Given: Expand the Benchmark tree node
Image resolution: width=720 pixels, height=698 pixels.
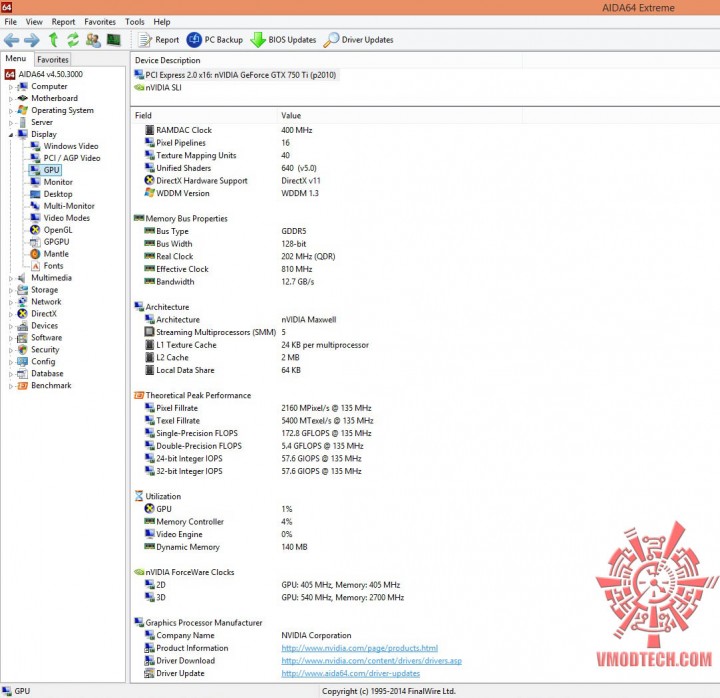Looking at the screenshot, I should 11,386.
